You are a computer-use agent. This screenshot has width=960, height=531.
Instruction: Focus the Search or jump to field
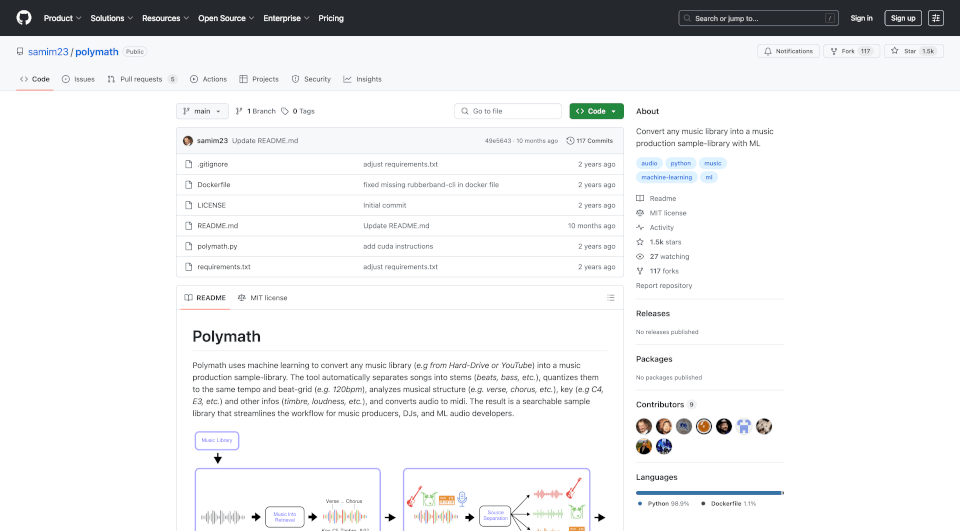pyautogui.click(x=758, y=18)
